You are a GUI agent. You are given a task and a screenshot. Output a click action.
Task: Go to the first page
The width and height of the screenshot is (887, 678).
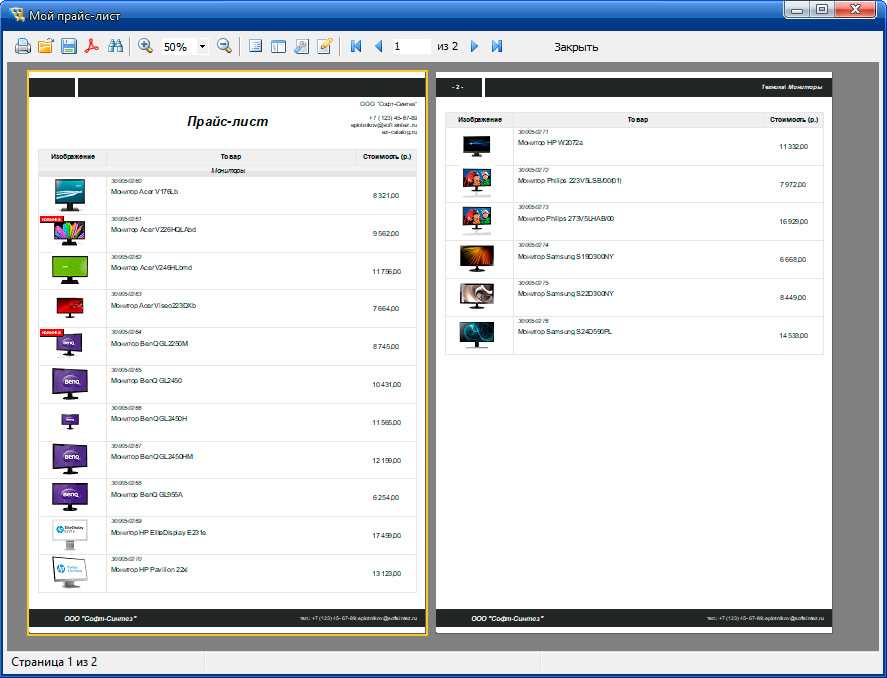[356, 46]
